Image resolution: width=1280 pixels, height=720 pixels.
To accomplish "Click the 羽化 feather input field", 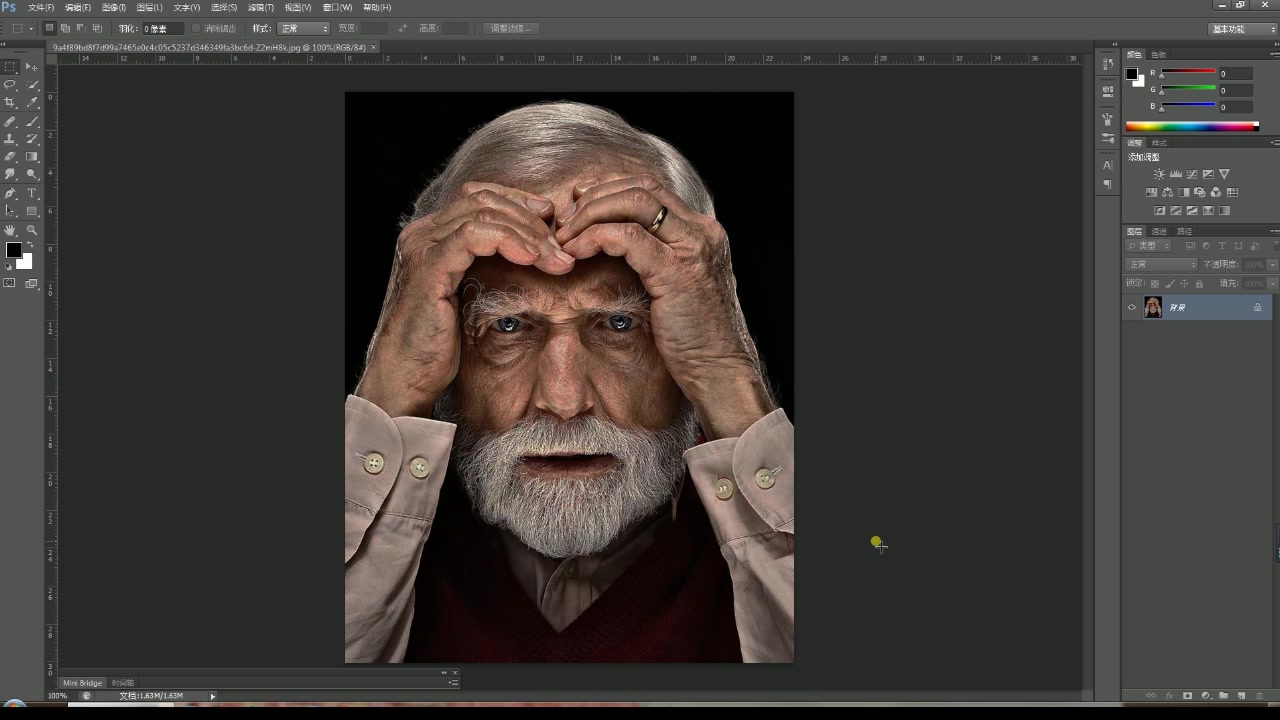I will click(163, 29).
